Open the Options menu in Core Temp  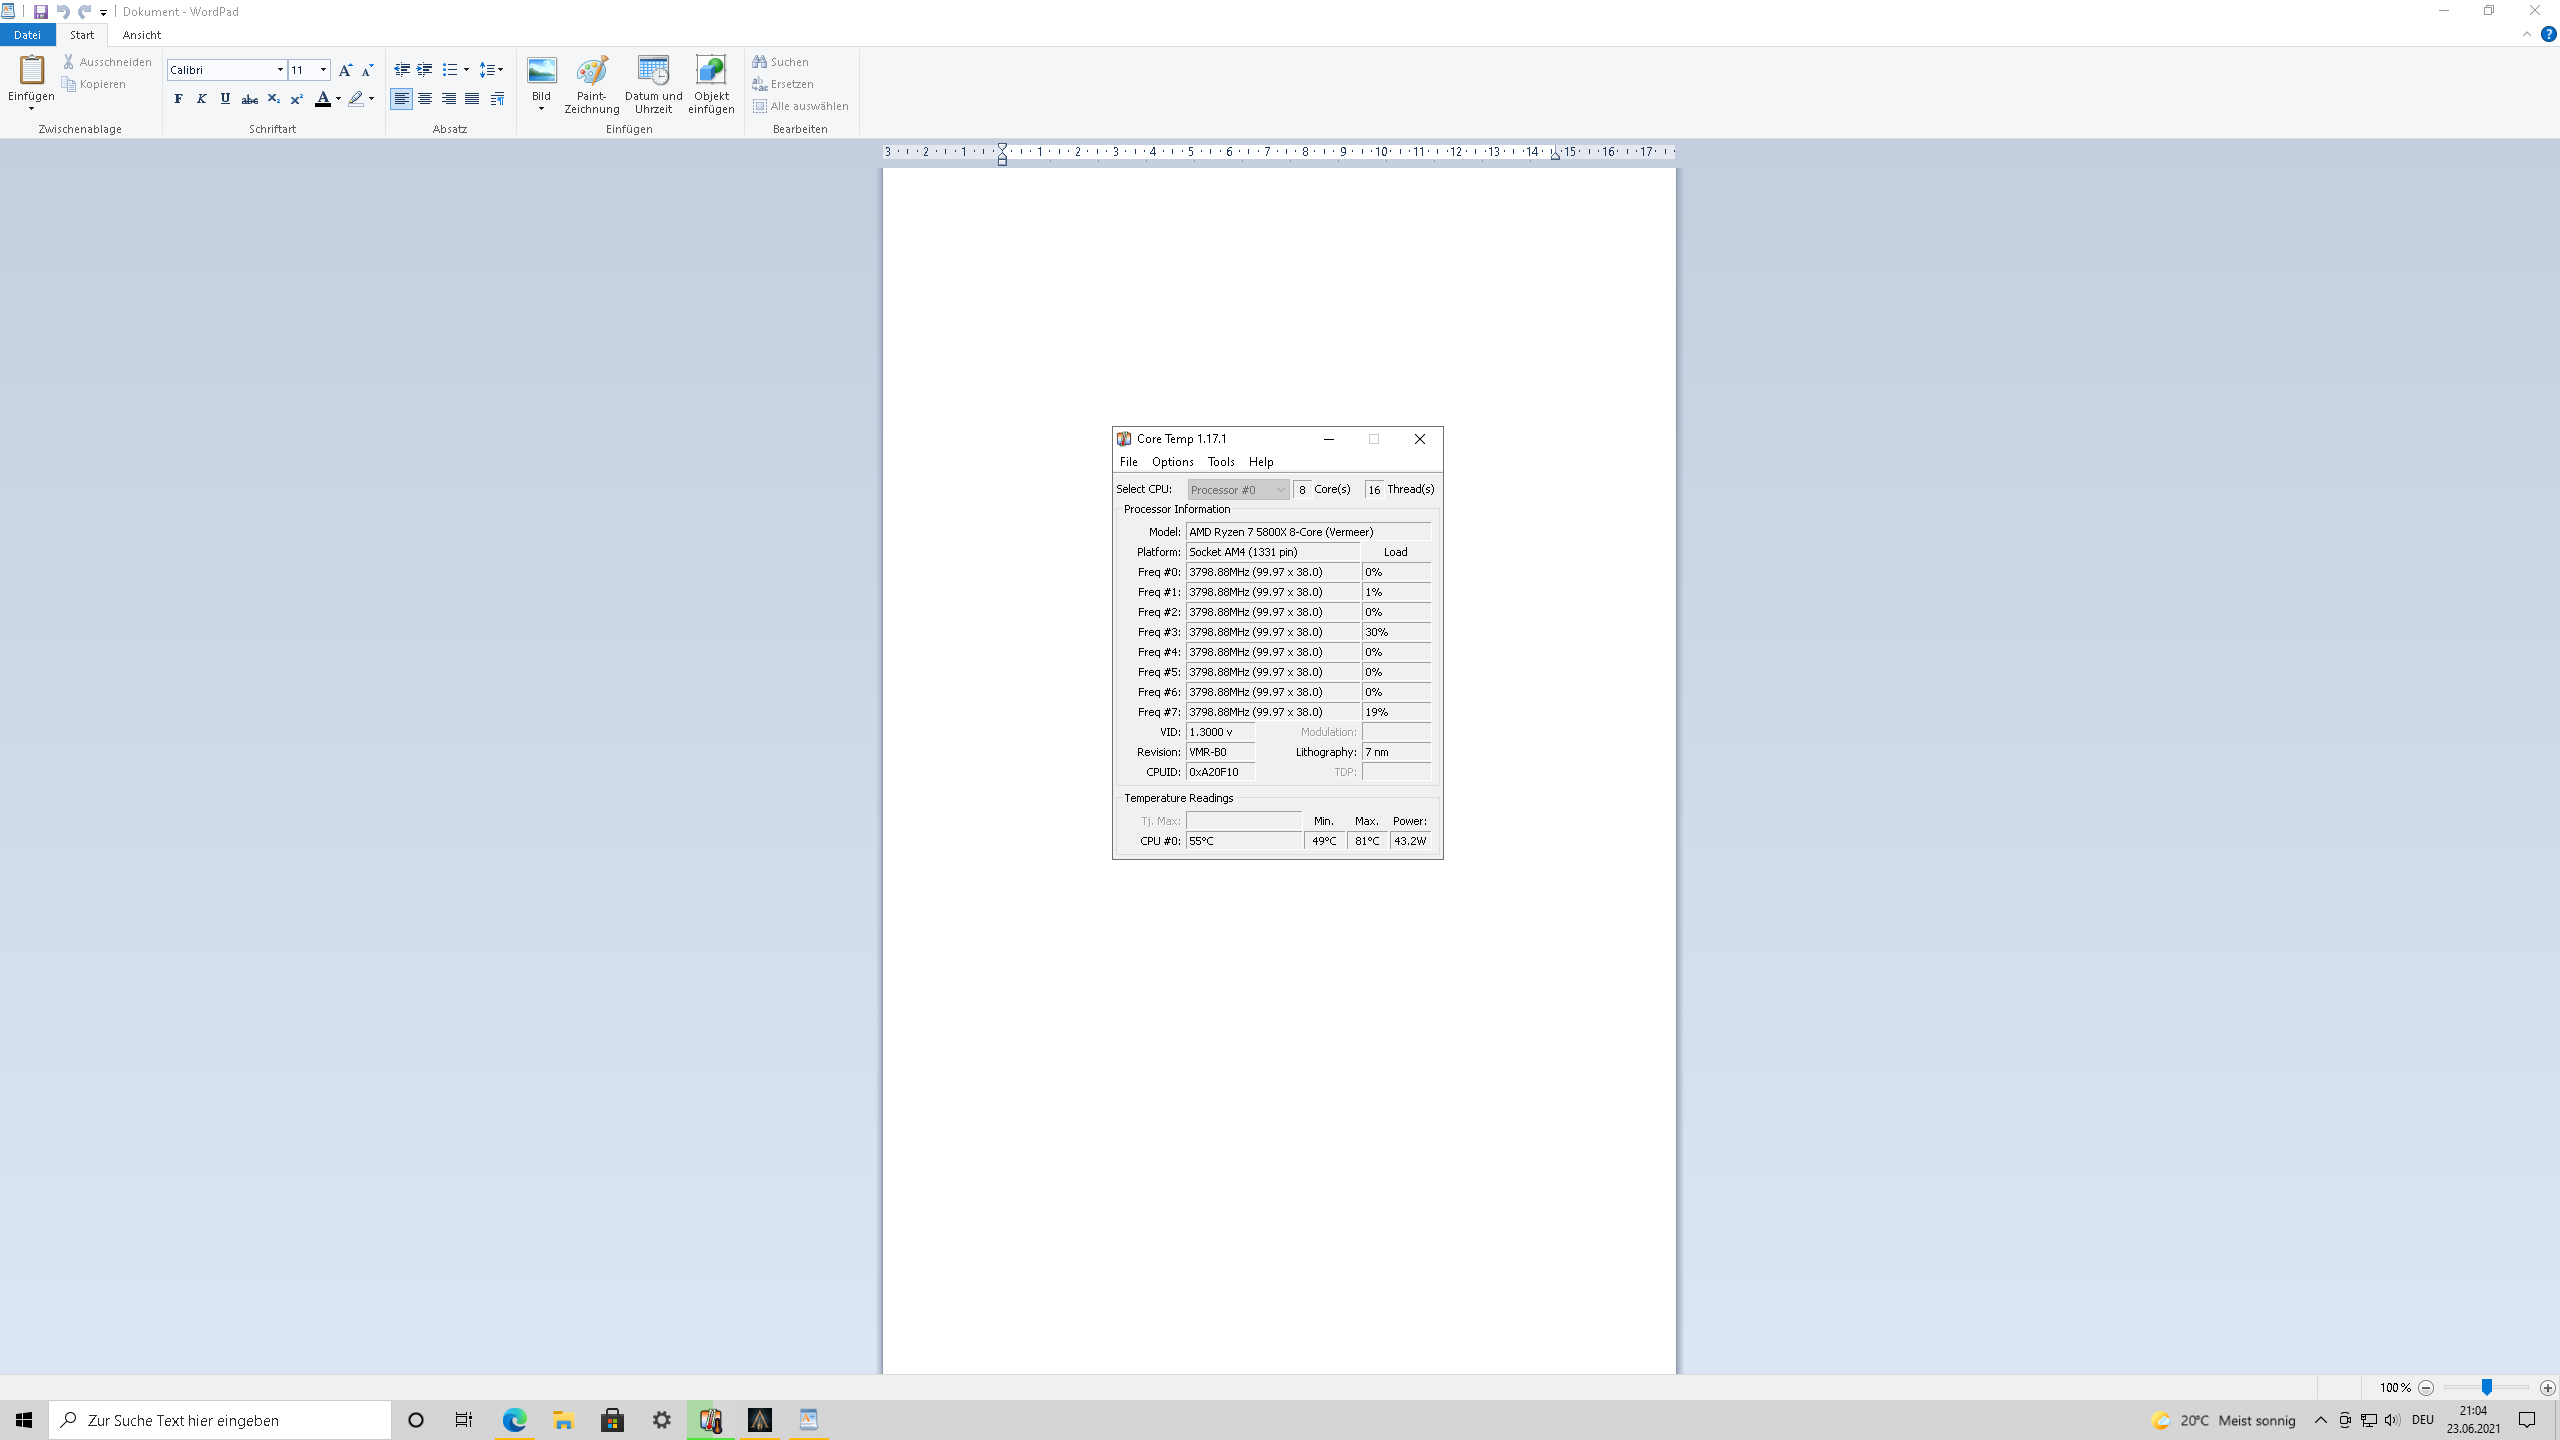click(1172, 462)
